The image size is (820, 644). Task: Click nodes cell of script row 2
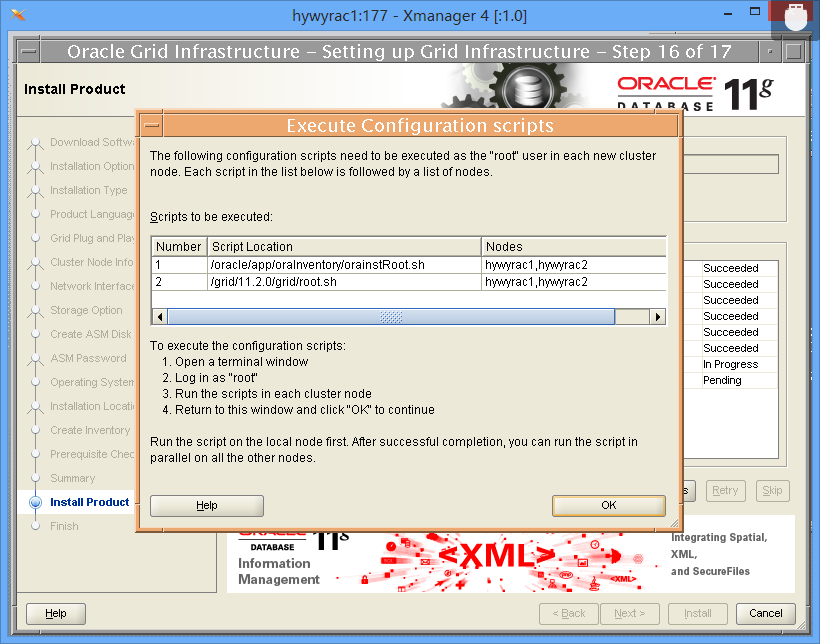(x=574, y=282)
